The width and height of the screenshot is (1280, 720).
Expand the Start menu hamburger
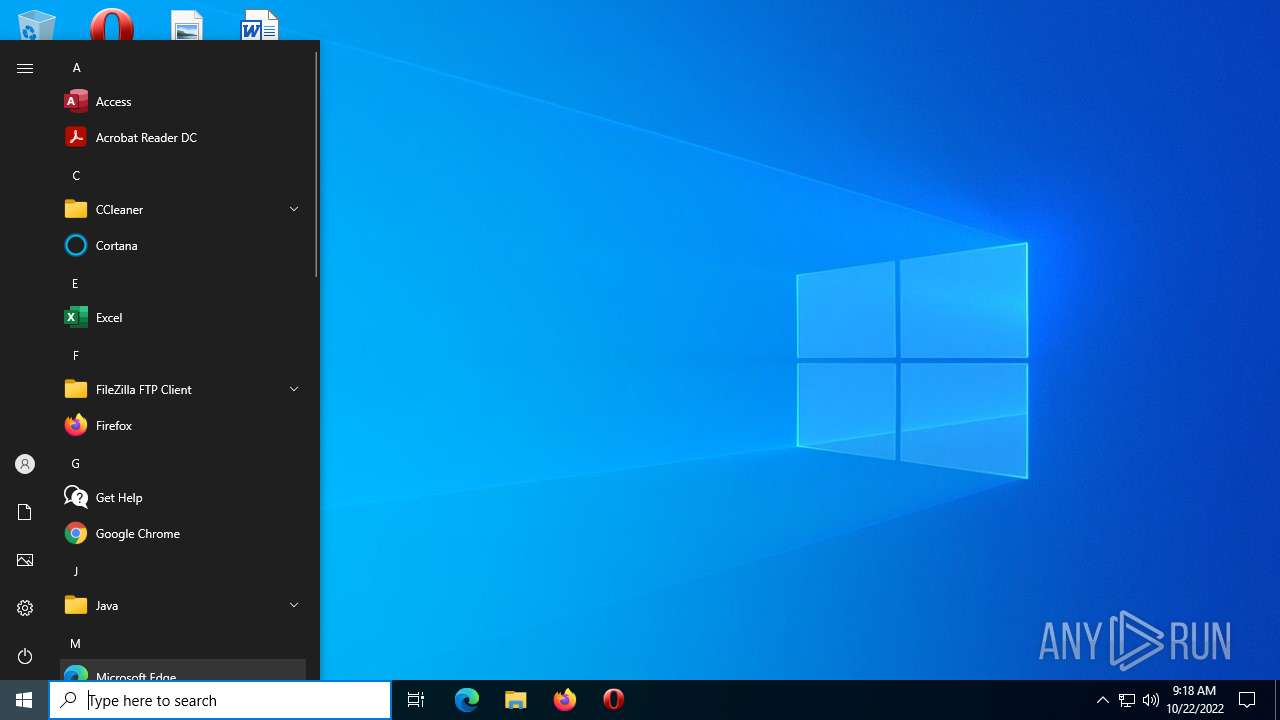tap(25, 68)
